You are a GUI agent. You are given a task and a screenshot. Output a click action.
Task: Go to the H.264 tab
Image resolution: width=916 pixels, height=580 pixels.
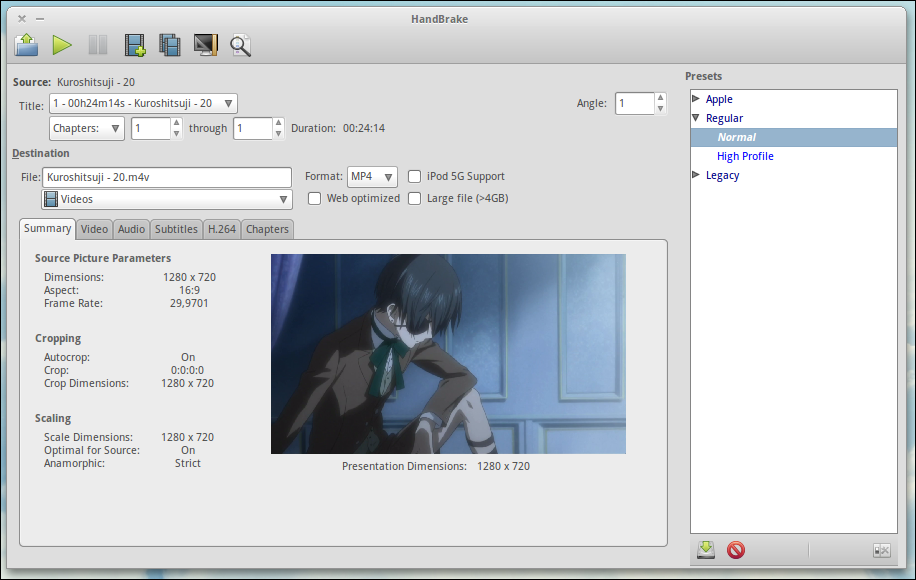222,229
